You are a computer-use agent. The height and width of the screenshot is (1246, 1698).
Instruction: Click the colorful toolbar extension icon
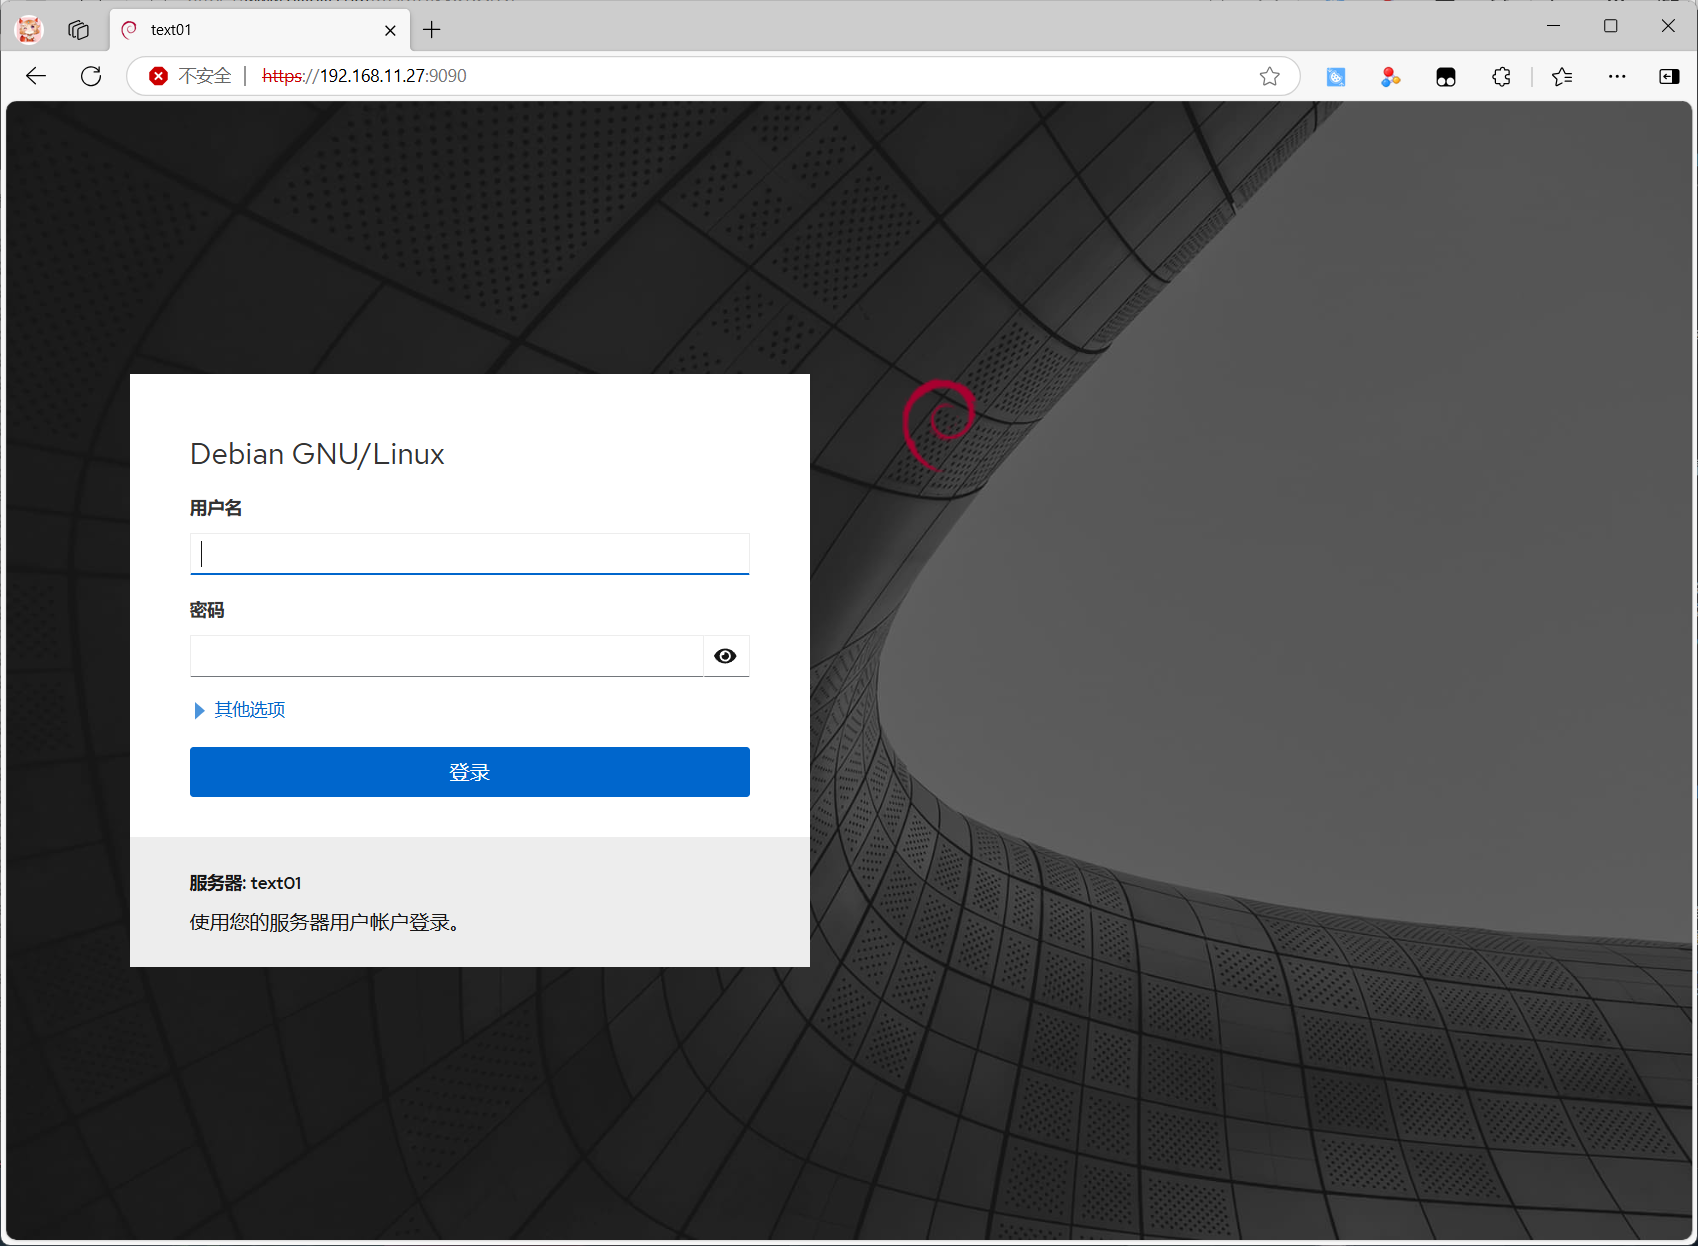pos(1390,77)
